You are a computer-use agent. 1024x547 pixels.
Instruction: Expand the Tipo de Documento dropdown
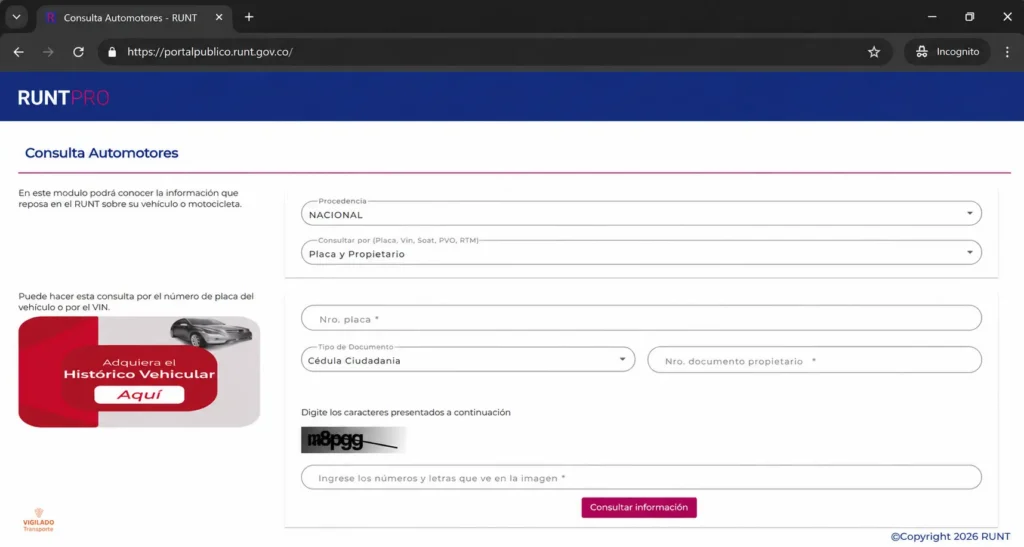pyautogui.click(x=468, y=360)
